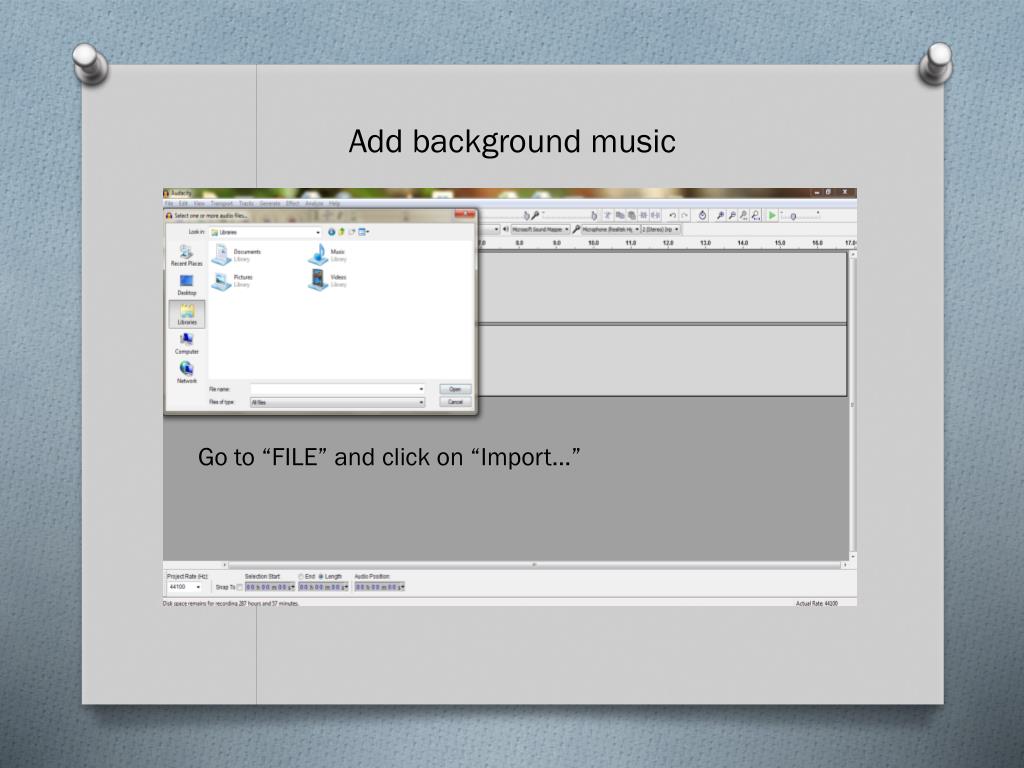Open the View menu
Image resolution: width=1024 pixels, height=768 pixels.
(199, 204)
